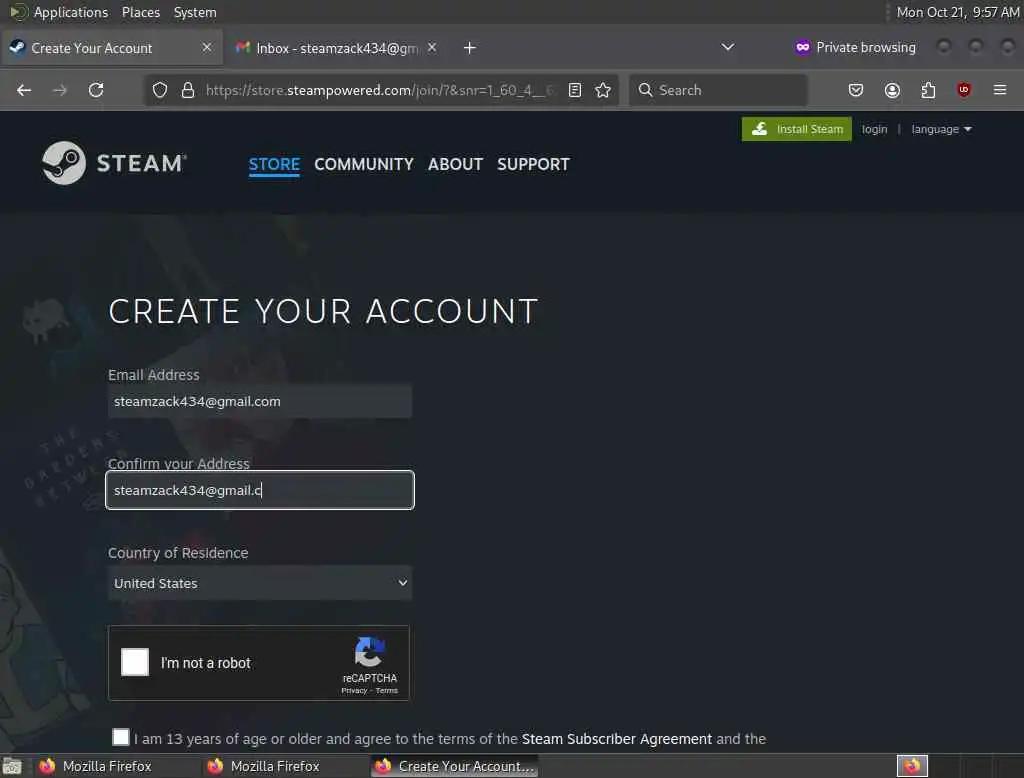Screen dimensions: 1024x778
Task: Click the Email Address input field
Action: 260,401
